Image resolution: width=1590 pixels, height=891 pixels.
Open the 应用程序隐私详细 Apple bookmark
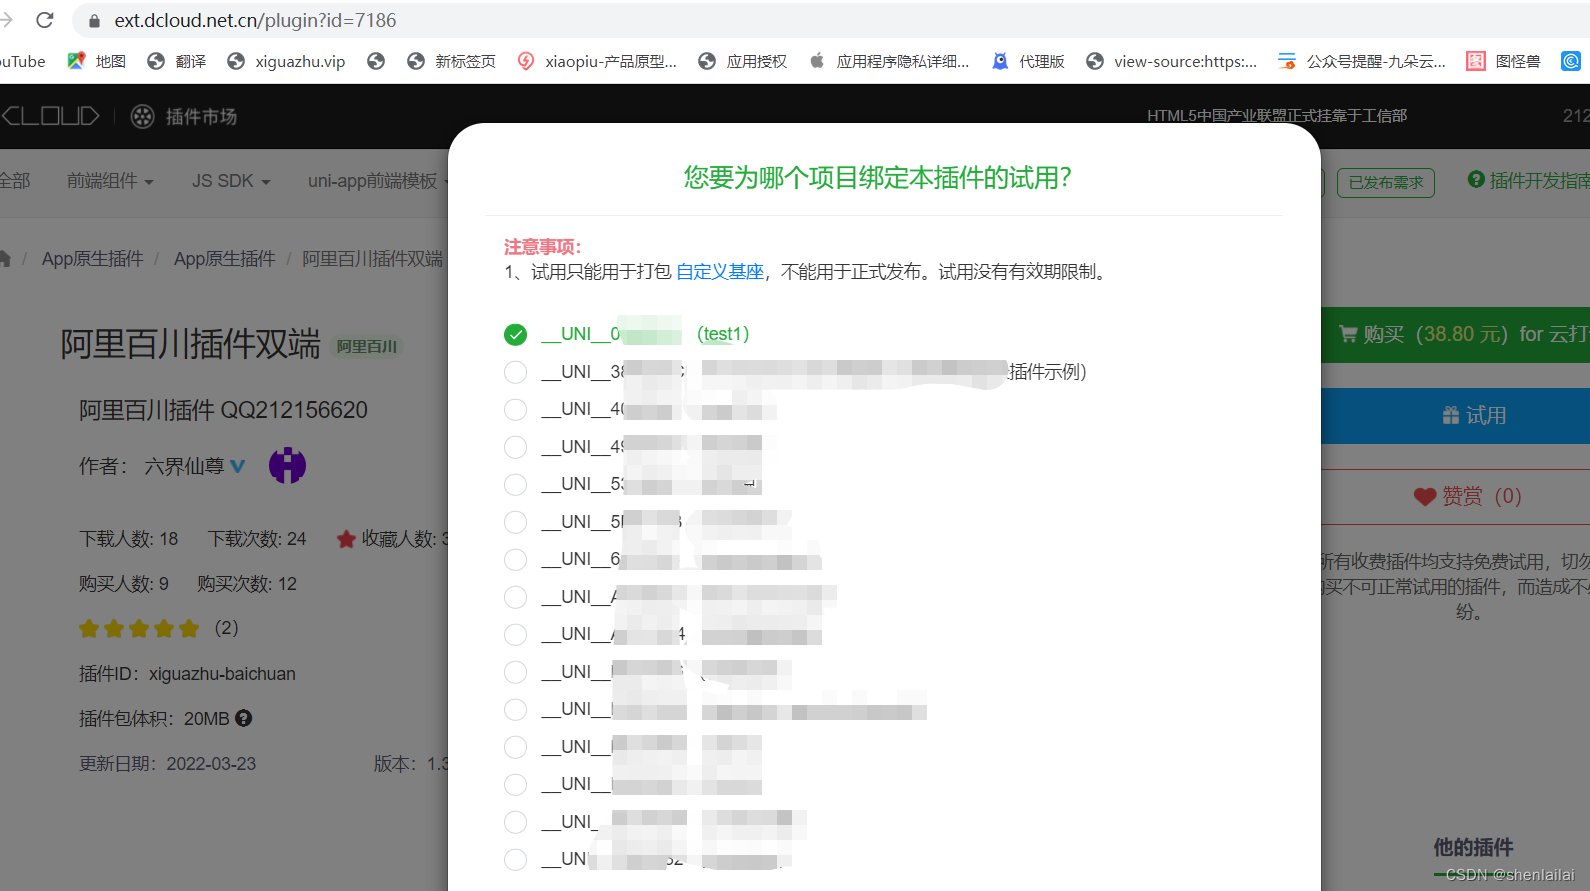(x=889, y=61)
